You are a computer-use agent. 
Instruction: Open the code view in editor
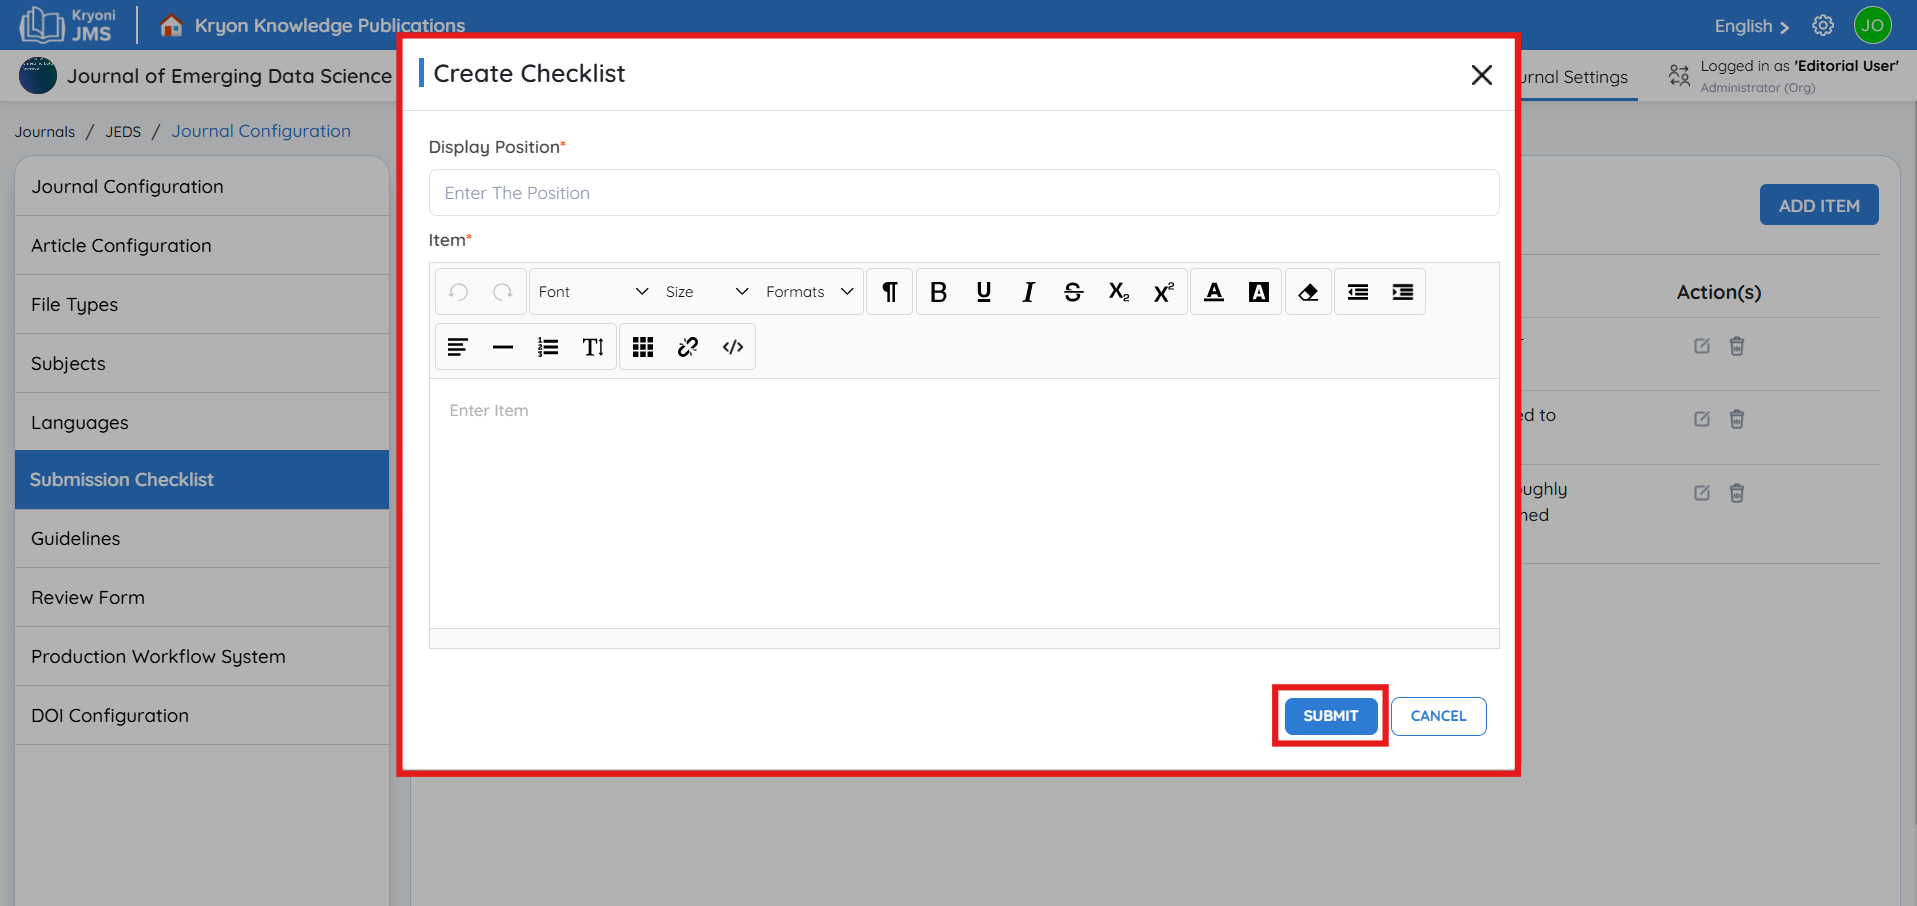coord(733,347)
